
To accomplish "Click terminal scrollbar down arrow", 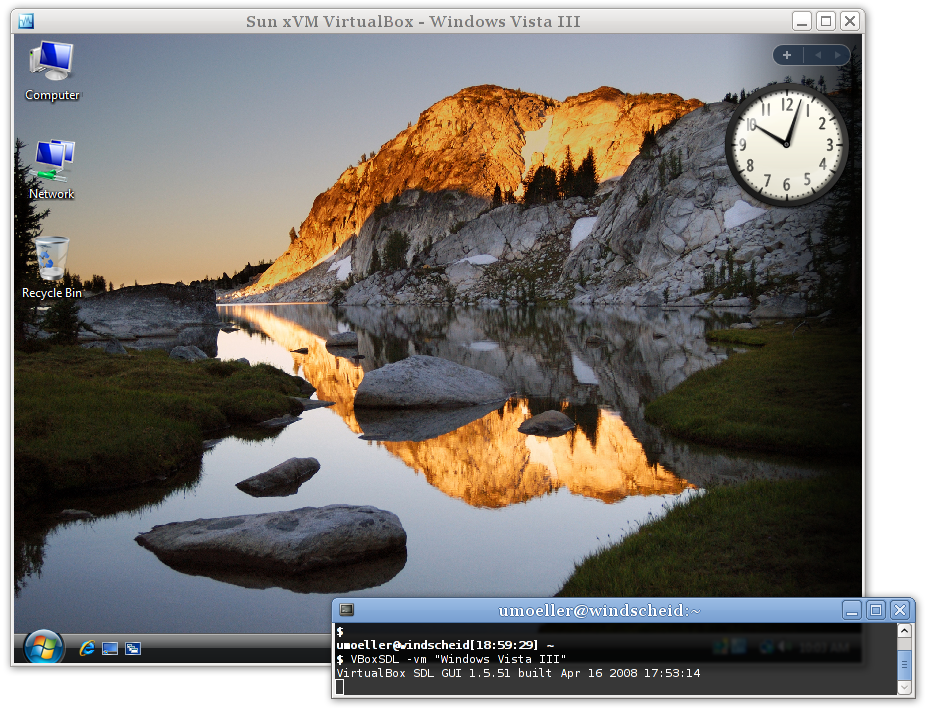I will pos(904,687).
